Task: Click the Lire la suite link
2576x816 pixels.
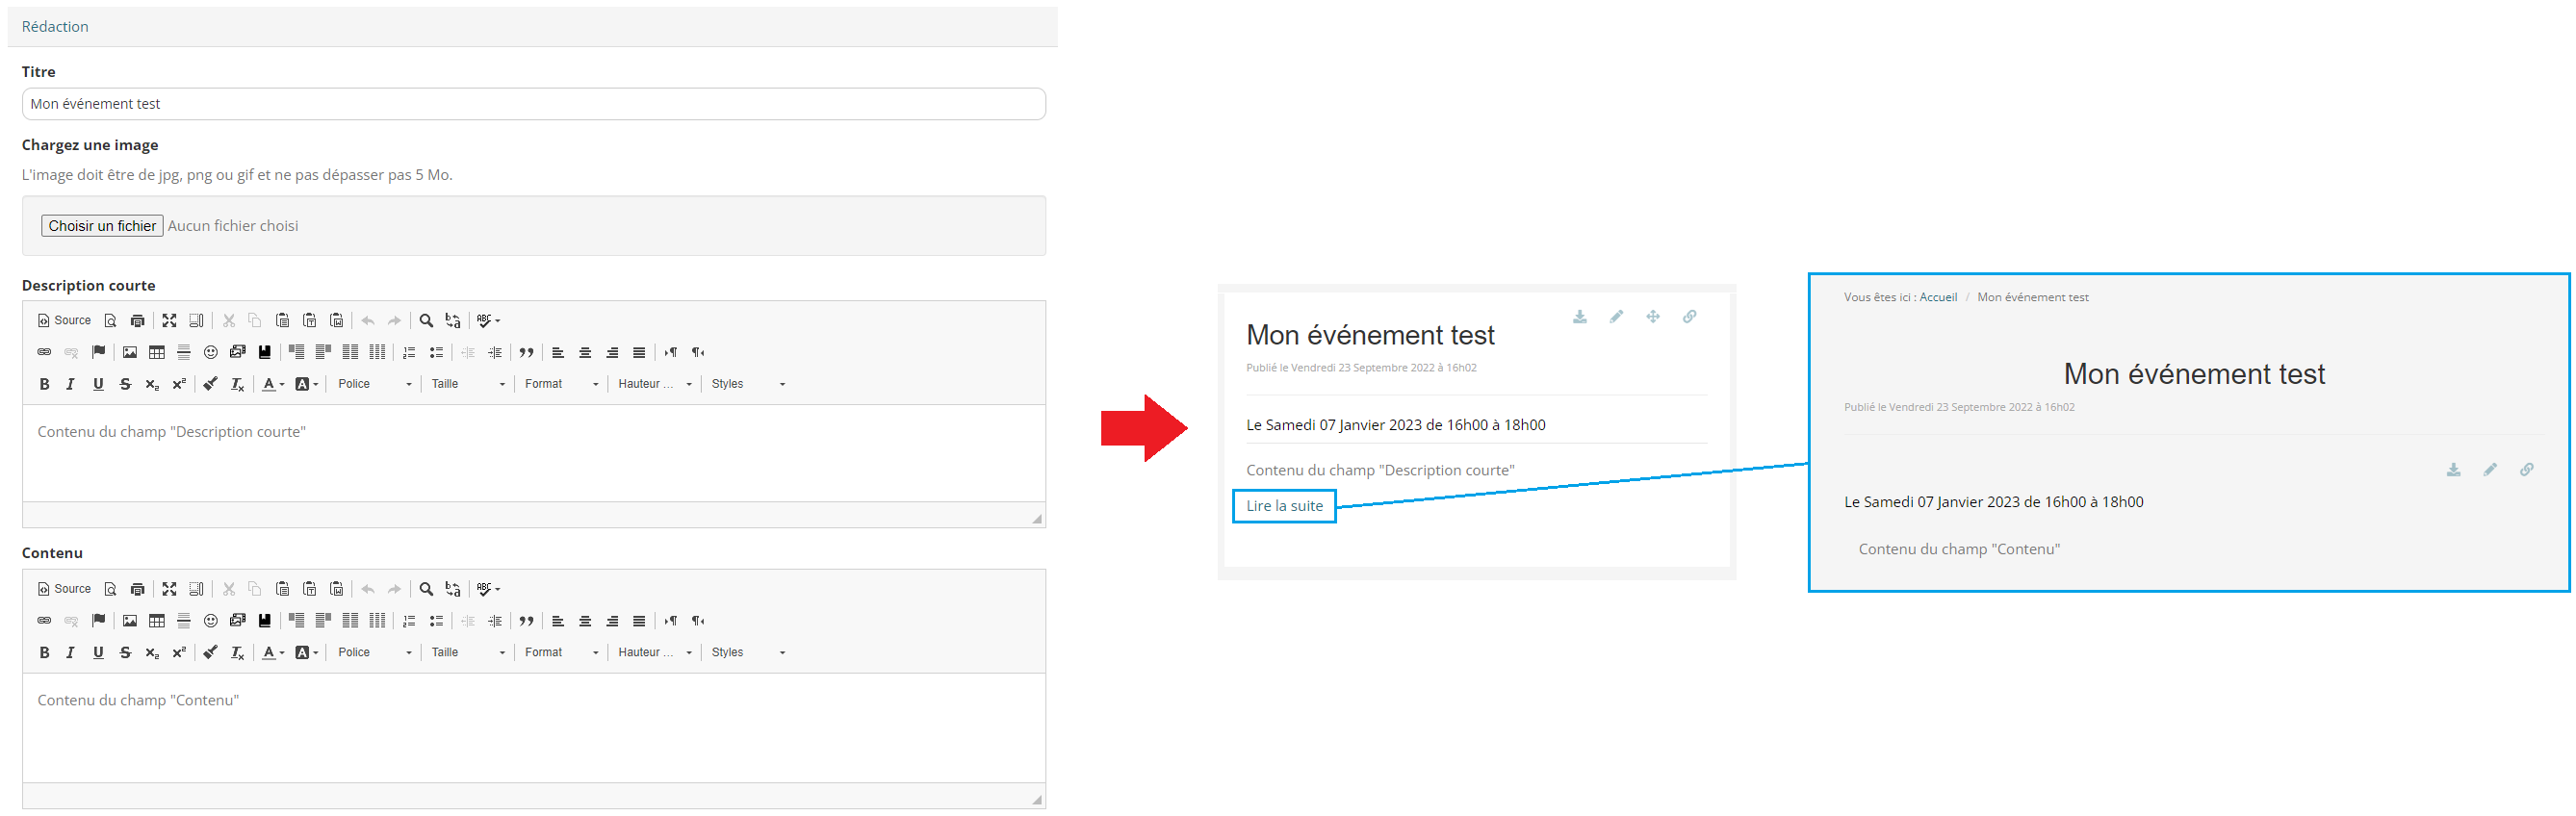Action: click(x=1284, y=506)
